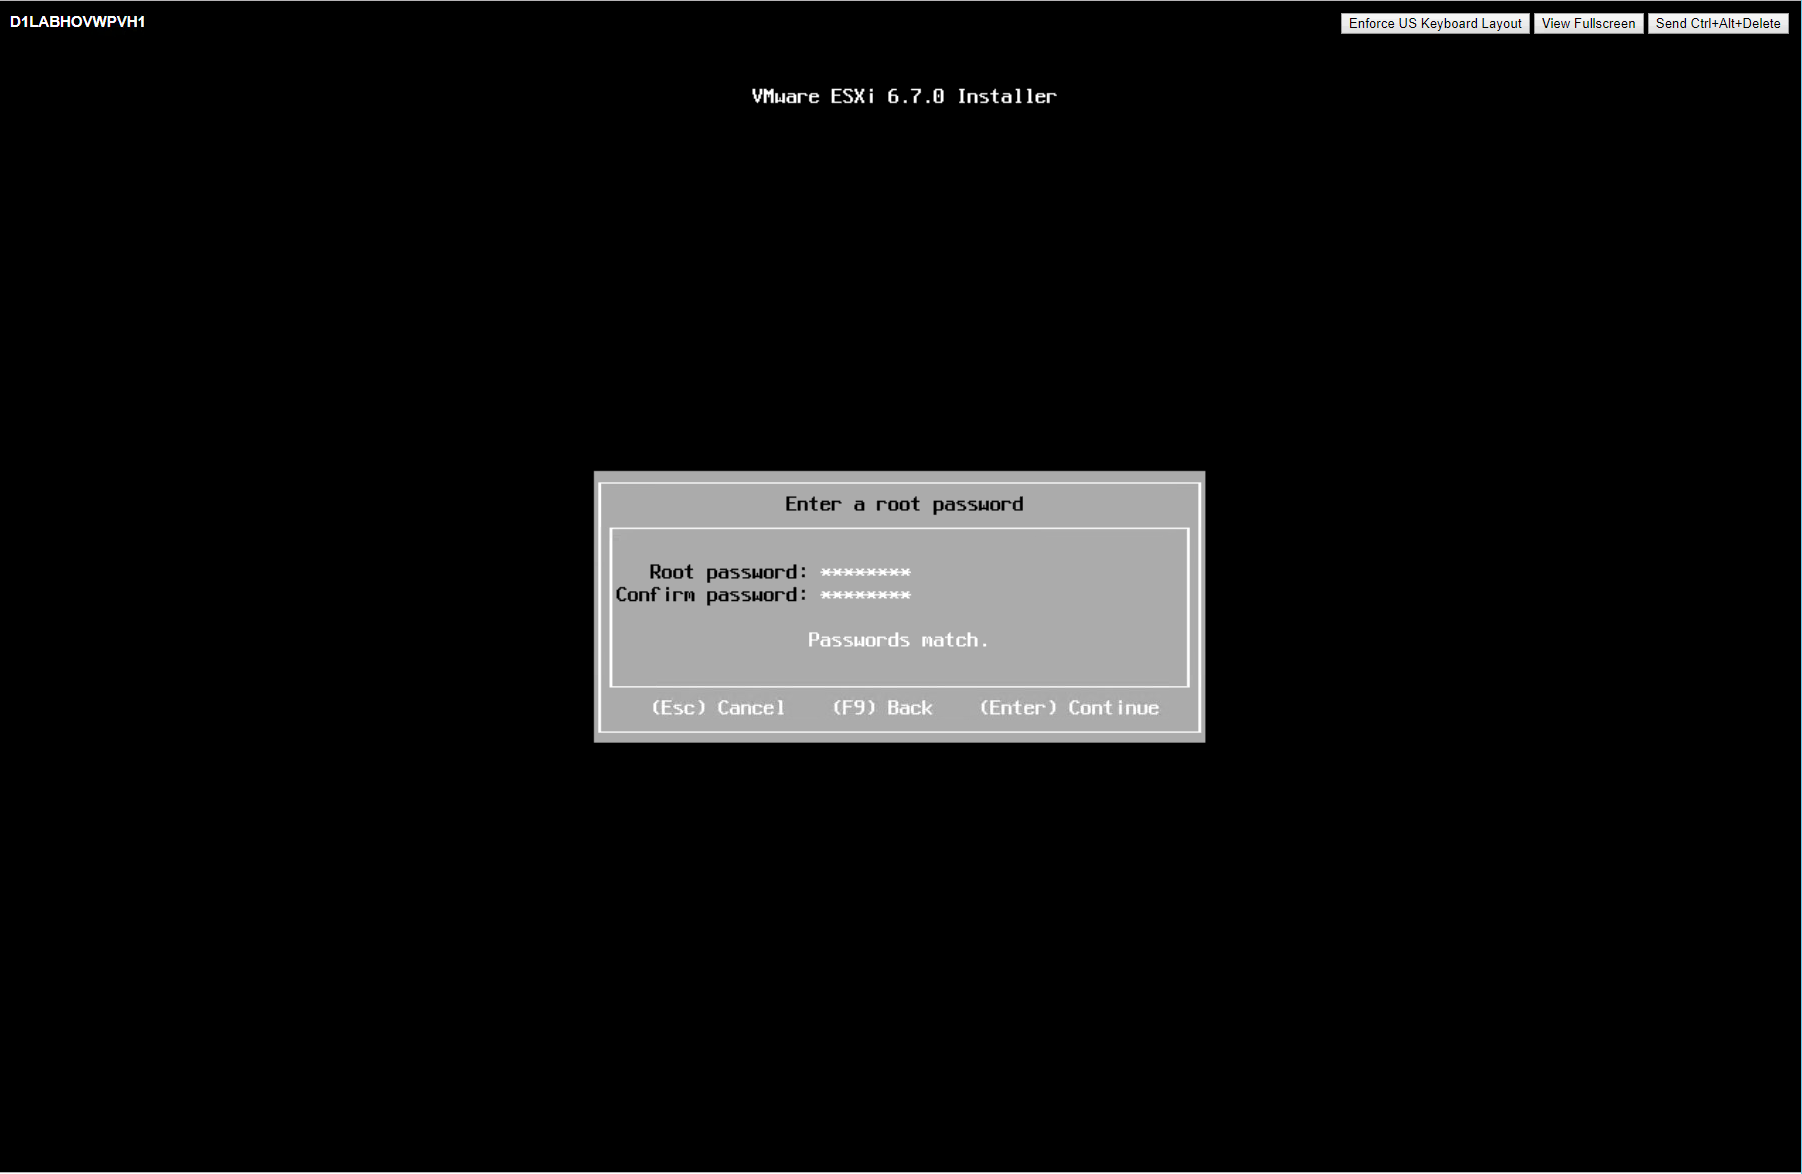Switch console to View Fullscreen
The width and height of the screenshot is (1802, 1174).
1588,23
